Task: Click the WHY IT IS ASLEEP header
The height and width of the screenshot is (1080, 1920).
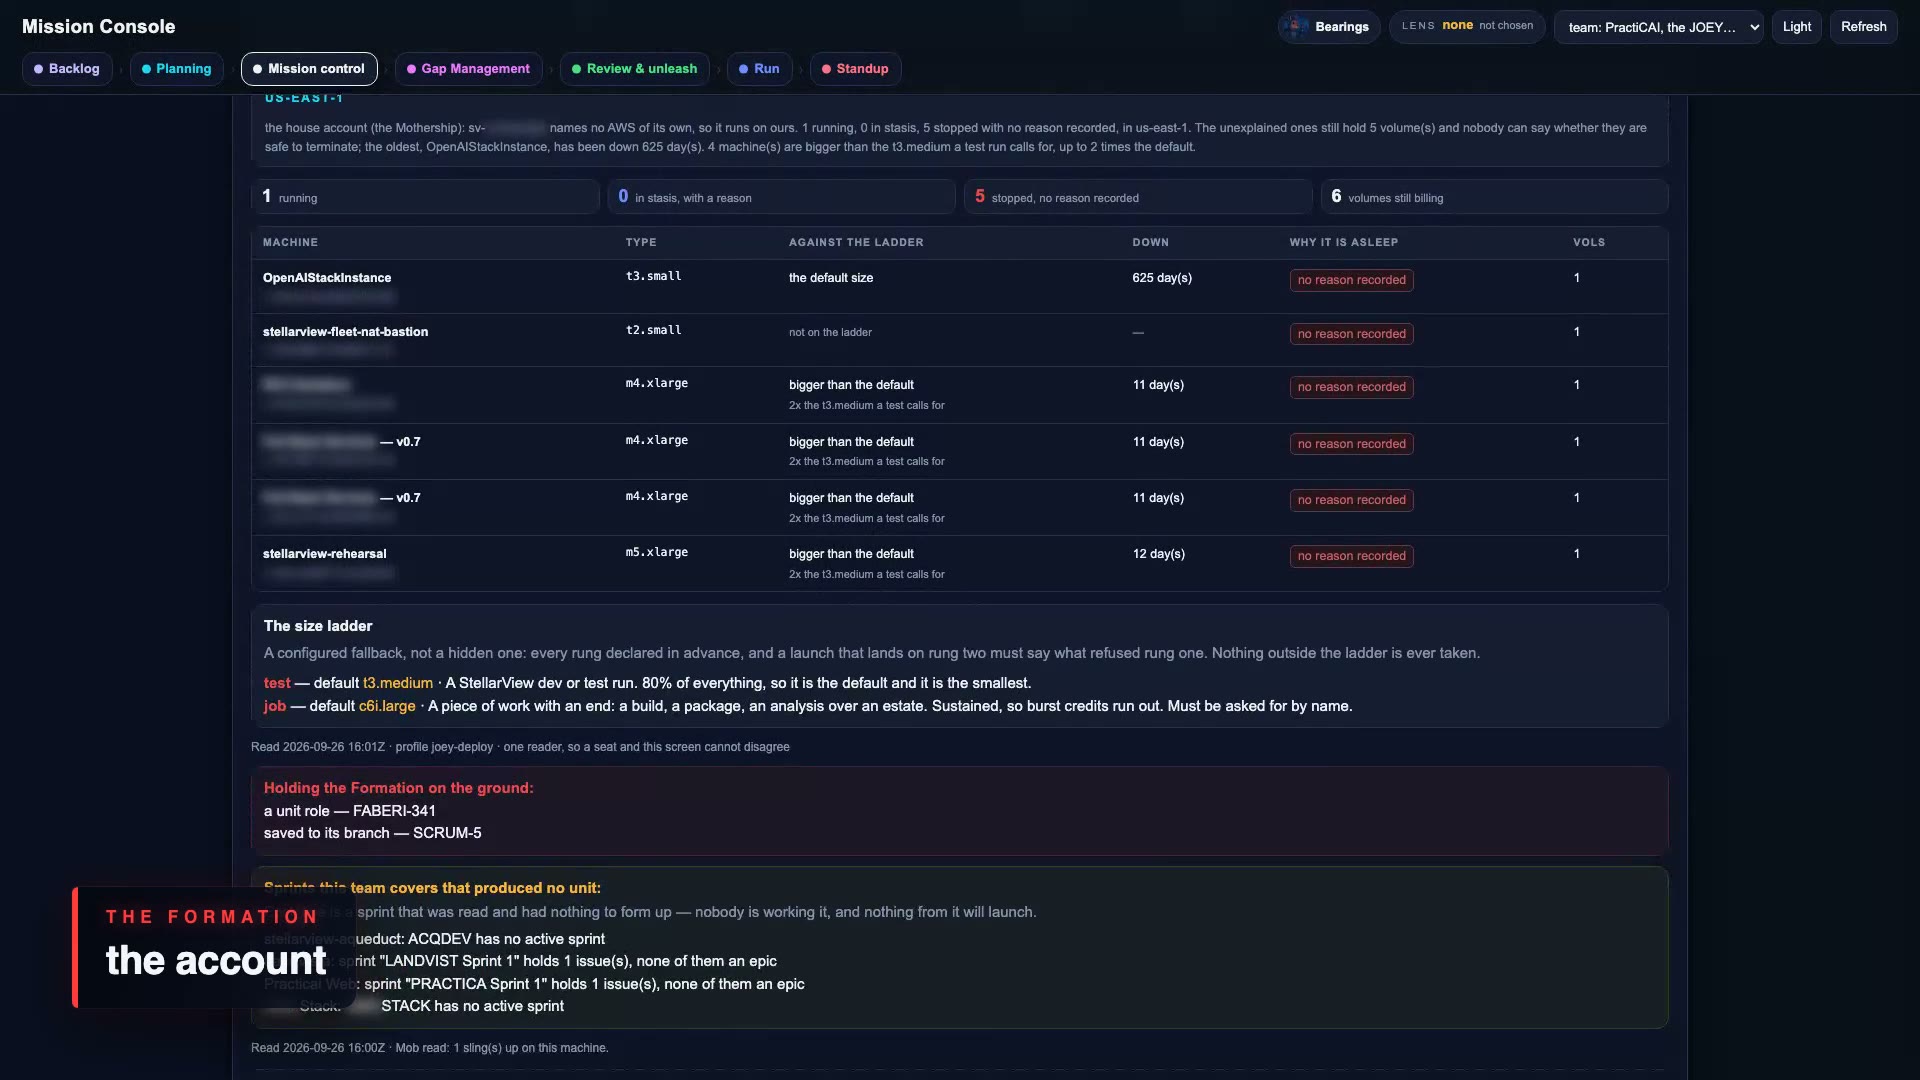Action: (x=1343, y=243)
